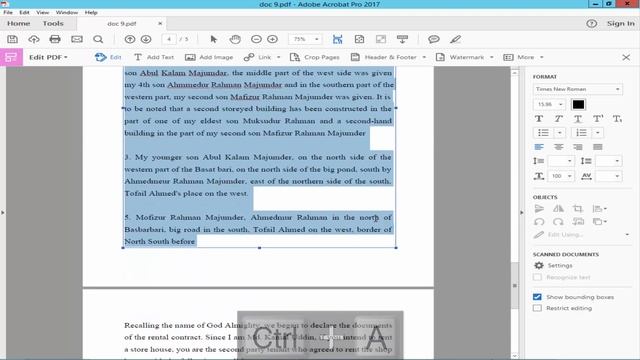
Task: Switch to the Tools tab
Action: click(x=53, y=24)
